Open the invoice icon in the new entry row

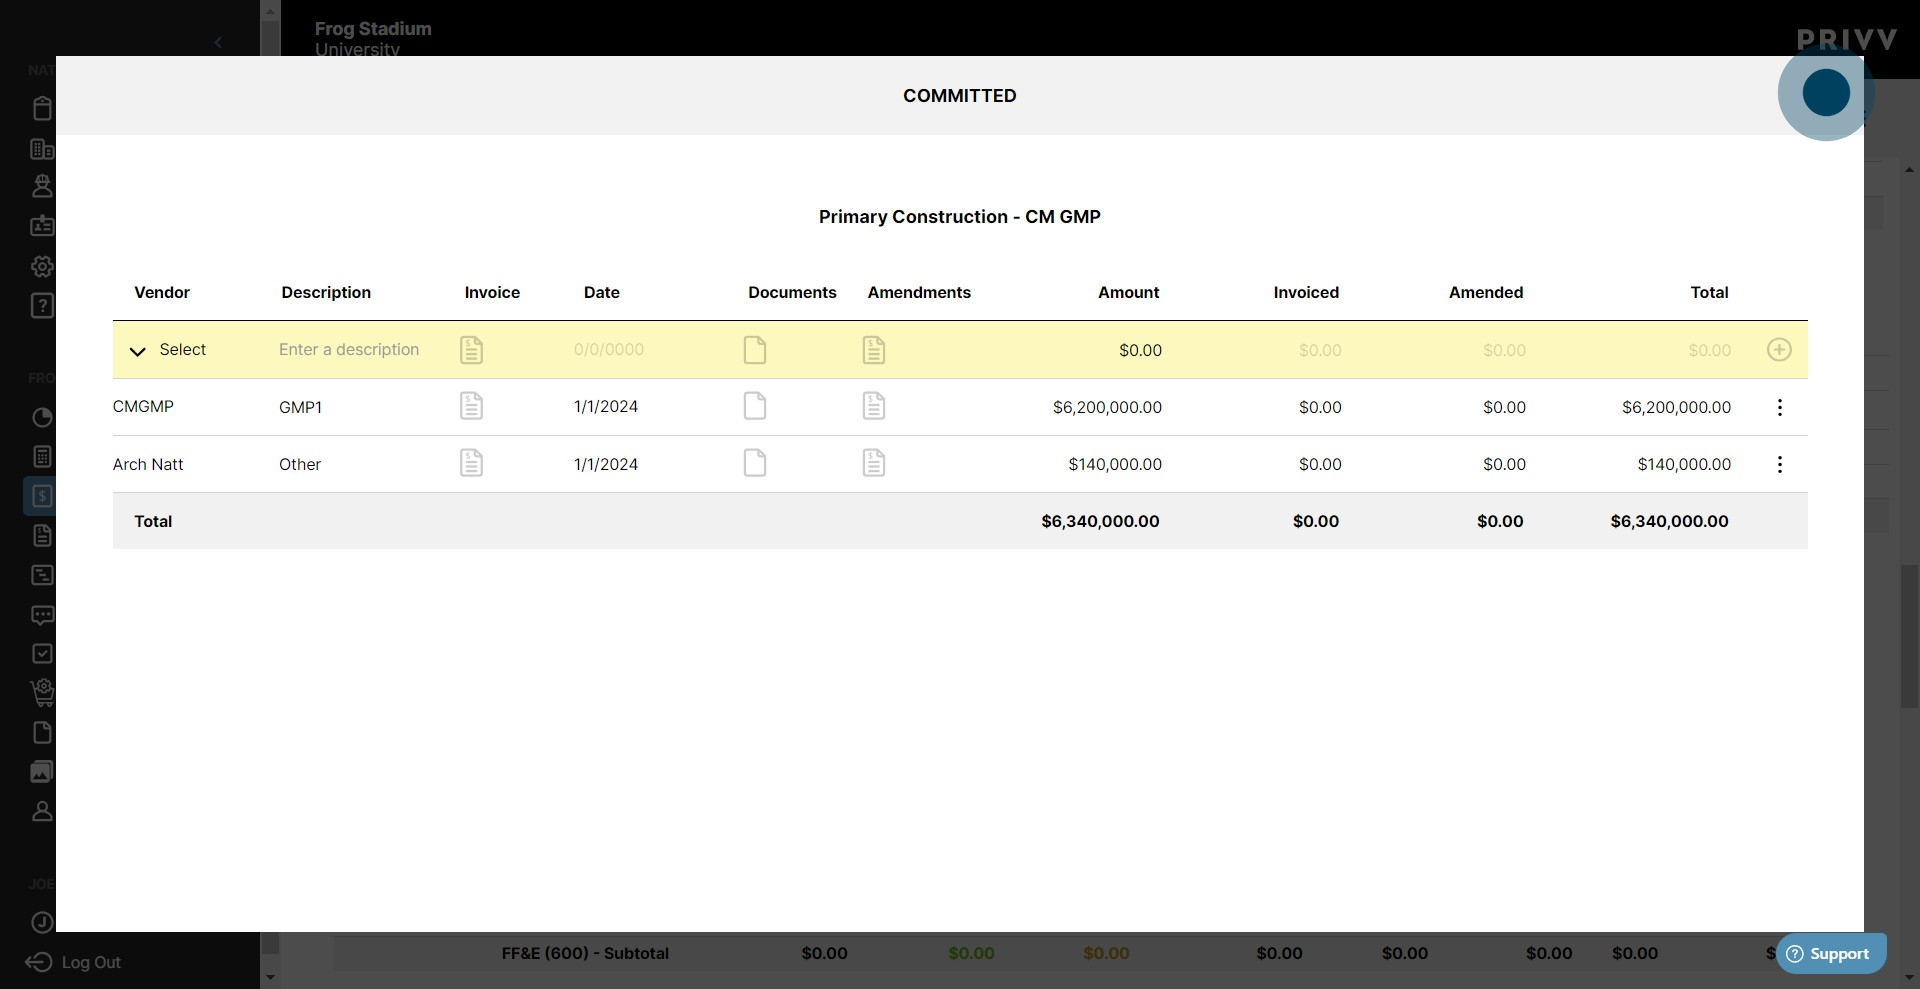(471, 350)
